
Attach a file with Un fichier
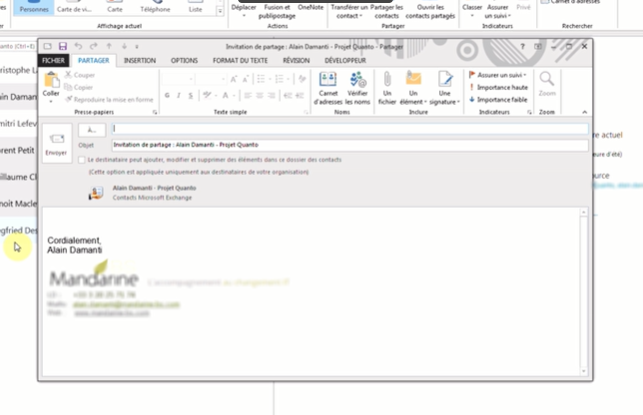pos(387,88)
